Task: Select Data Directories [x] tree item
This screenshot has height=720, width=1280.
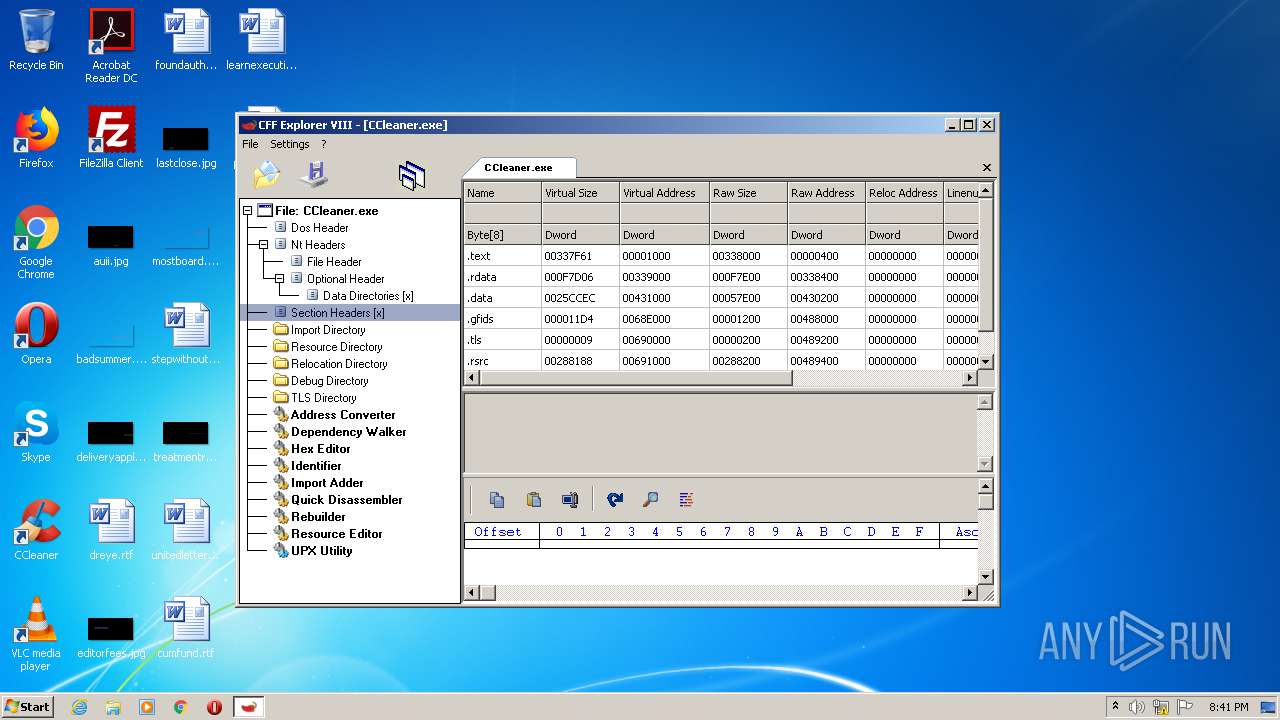Action: (368, 296)
